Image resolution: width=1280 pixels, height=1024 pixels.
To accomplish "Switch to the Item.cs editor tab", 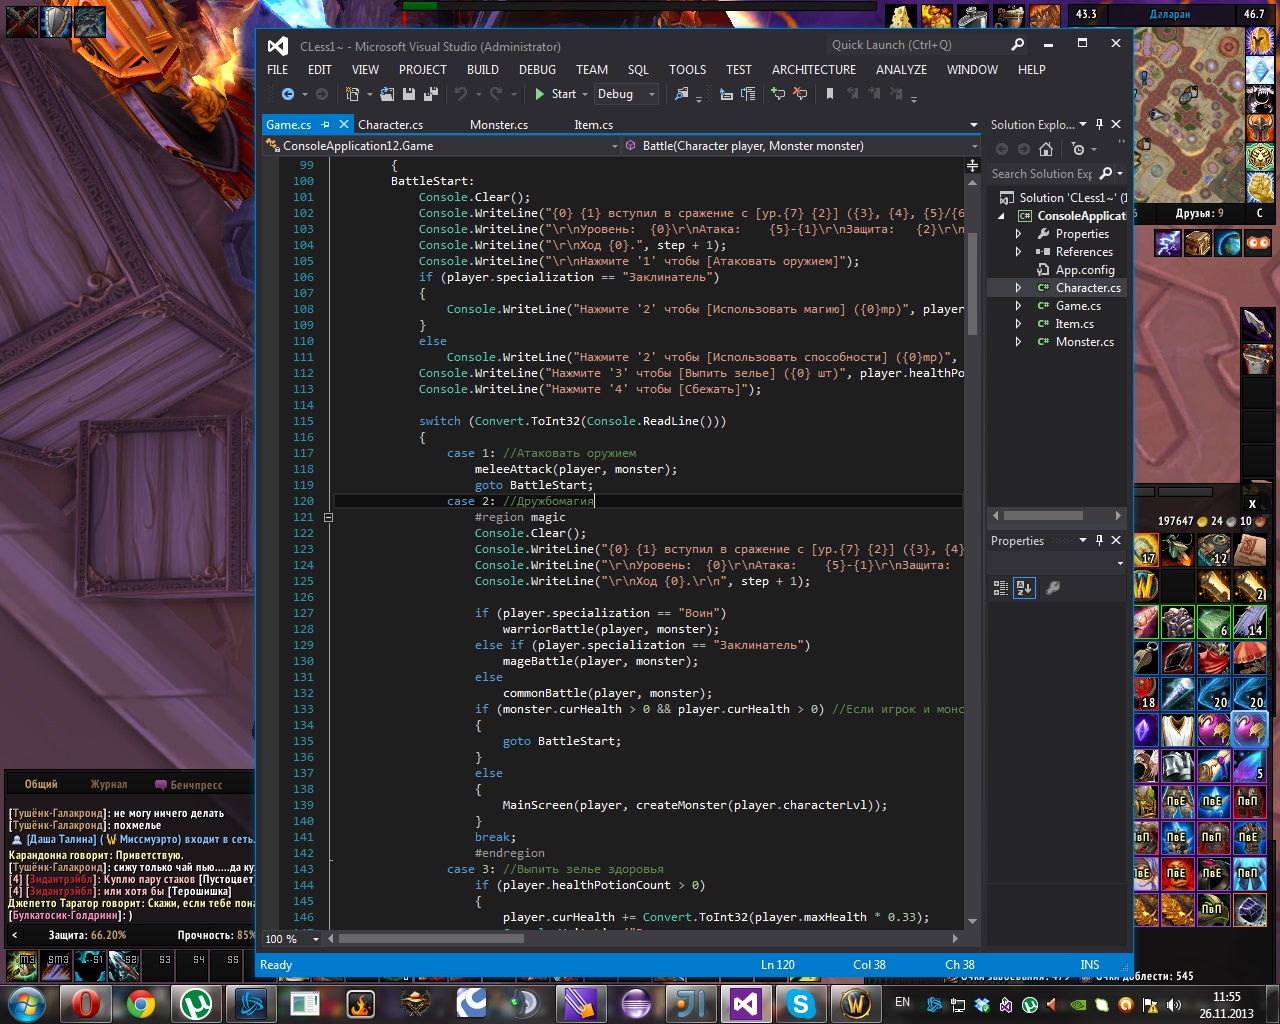I will coord(594,125).
